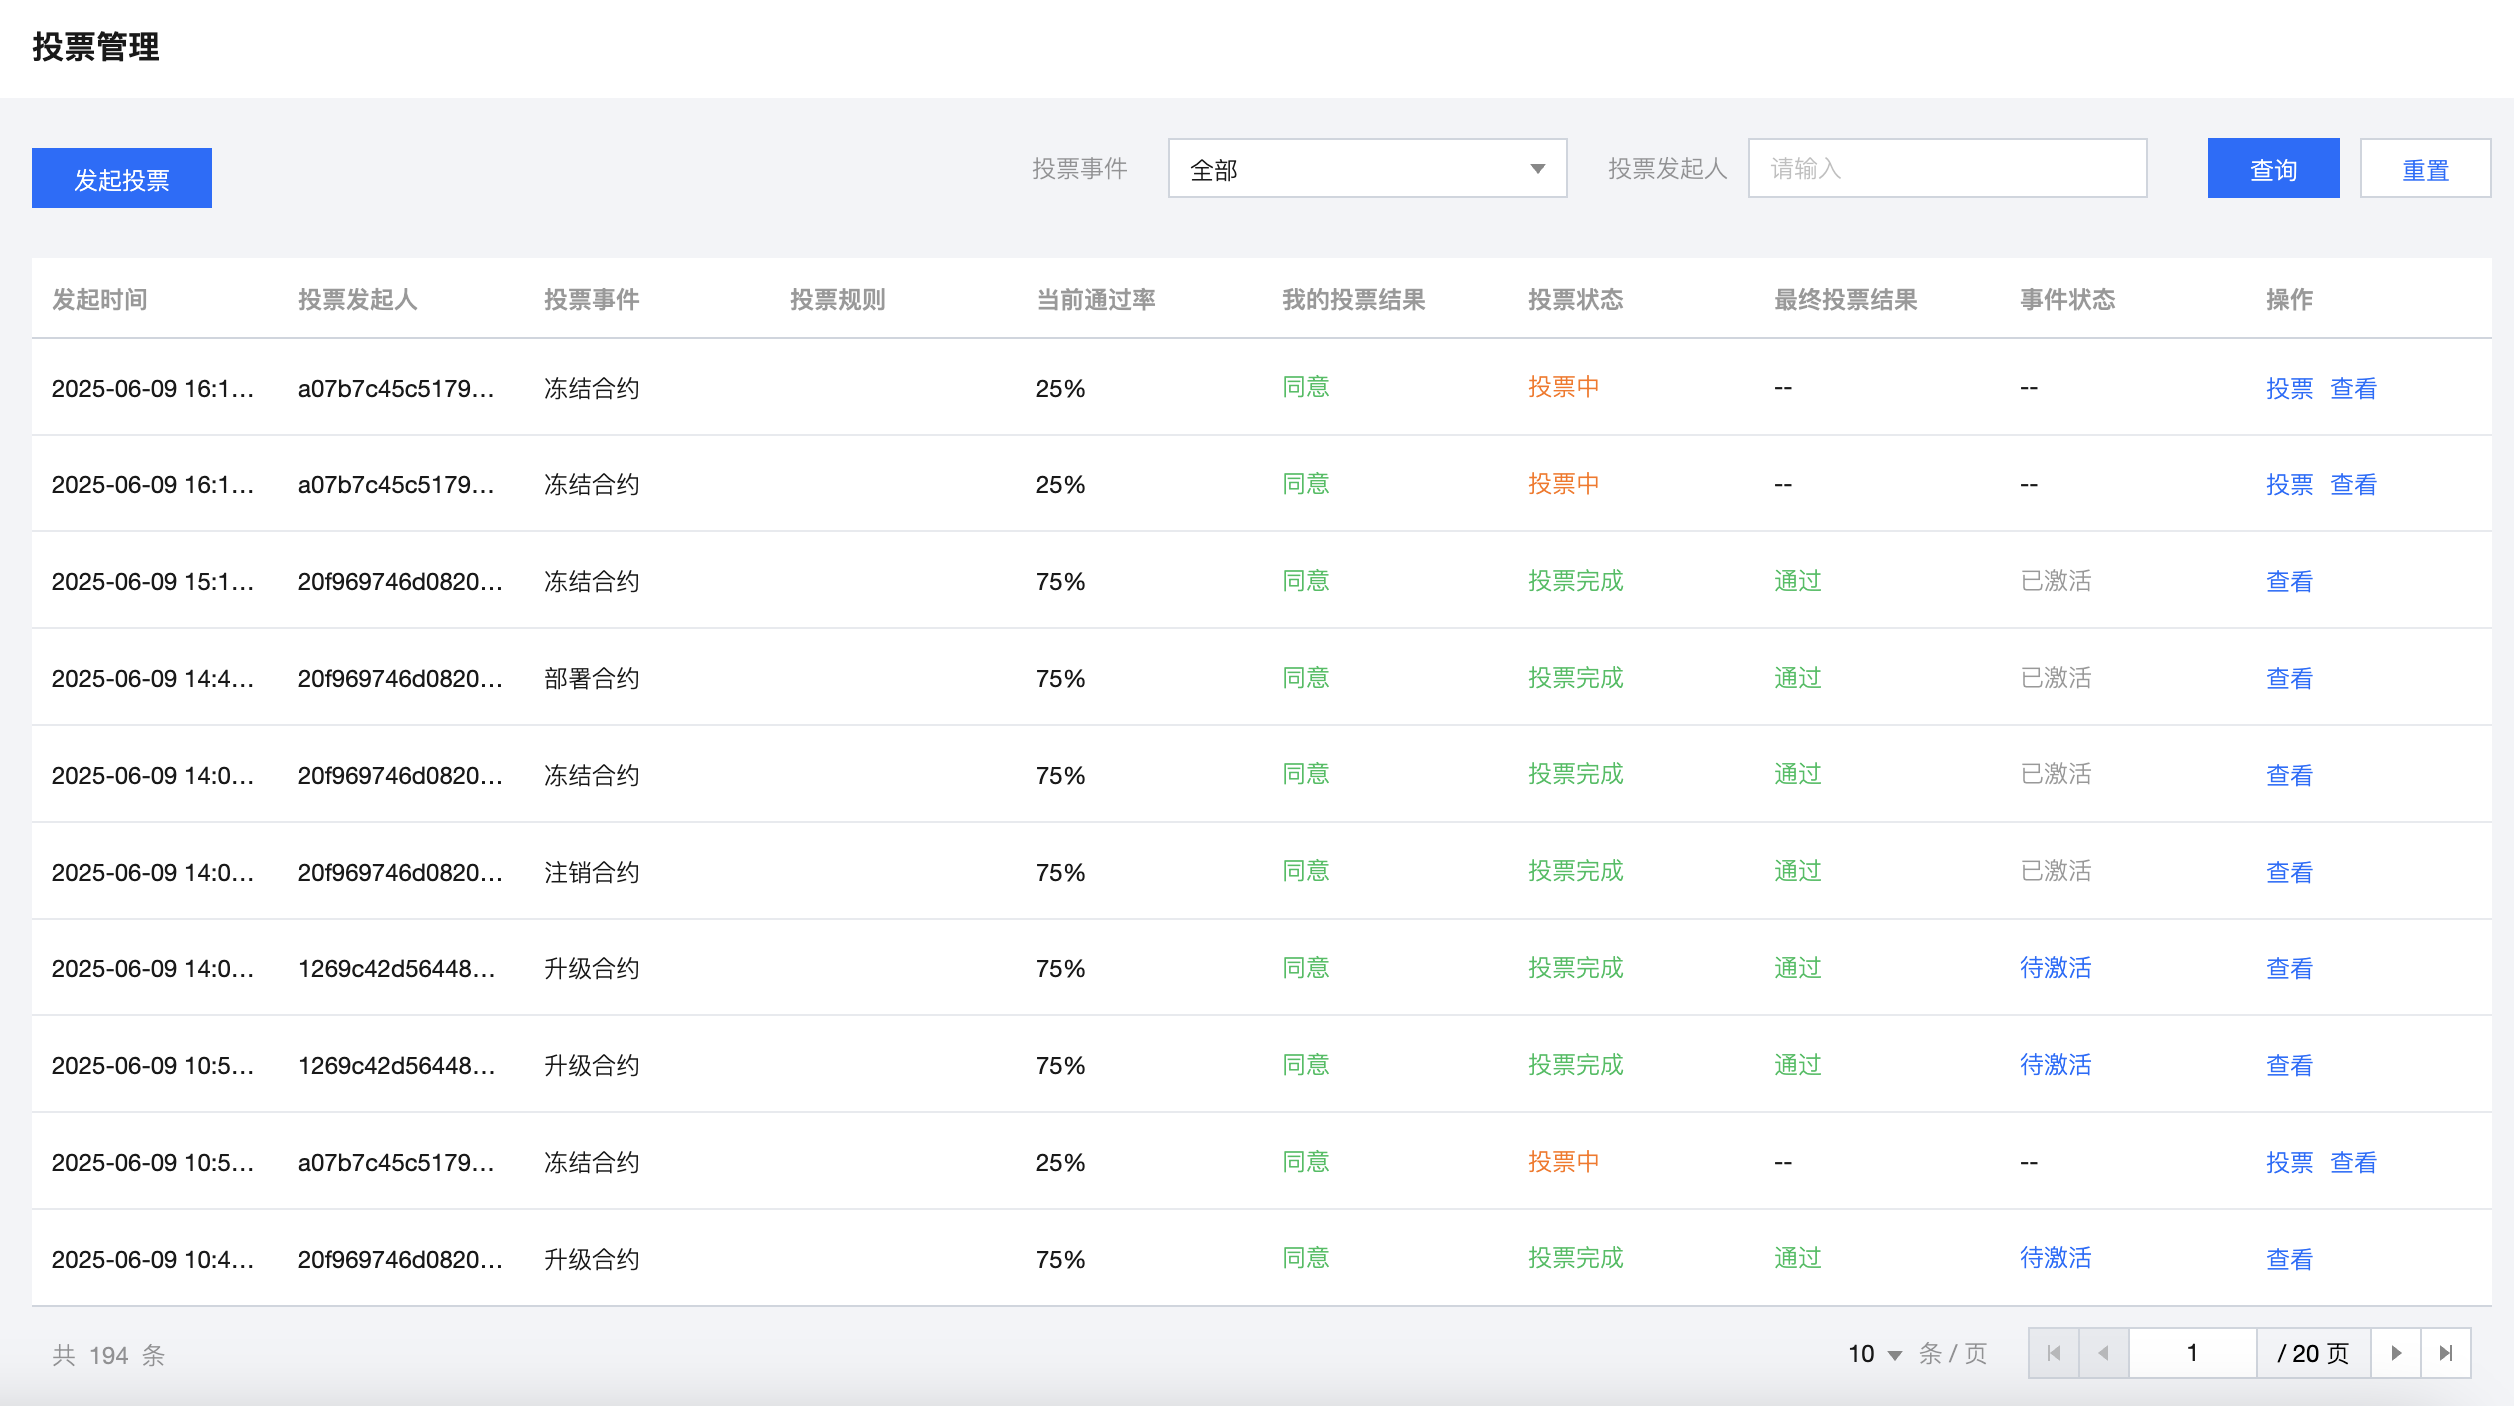Click 75% pass rate in the 部署合约 row
Screen dimensions: 2514x1406
(1060, 678)
